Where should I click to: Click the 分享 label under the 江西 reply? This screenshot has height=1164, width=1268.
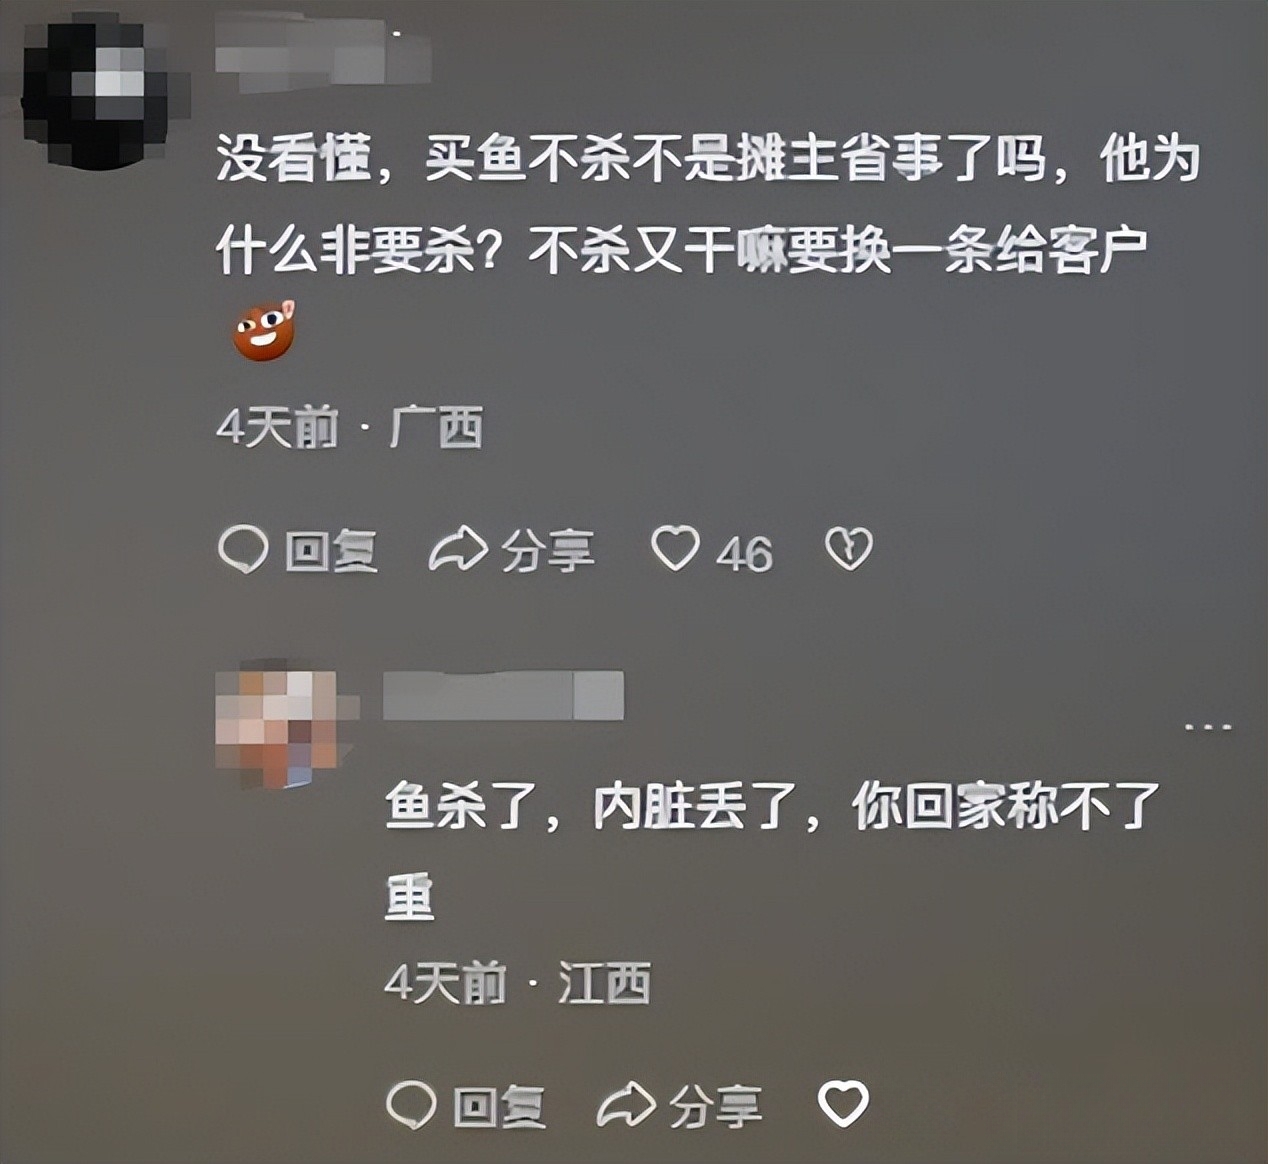click(716, 1107)
